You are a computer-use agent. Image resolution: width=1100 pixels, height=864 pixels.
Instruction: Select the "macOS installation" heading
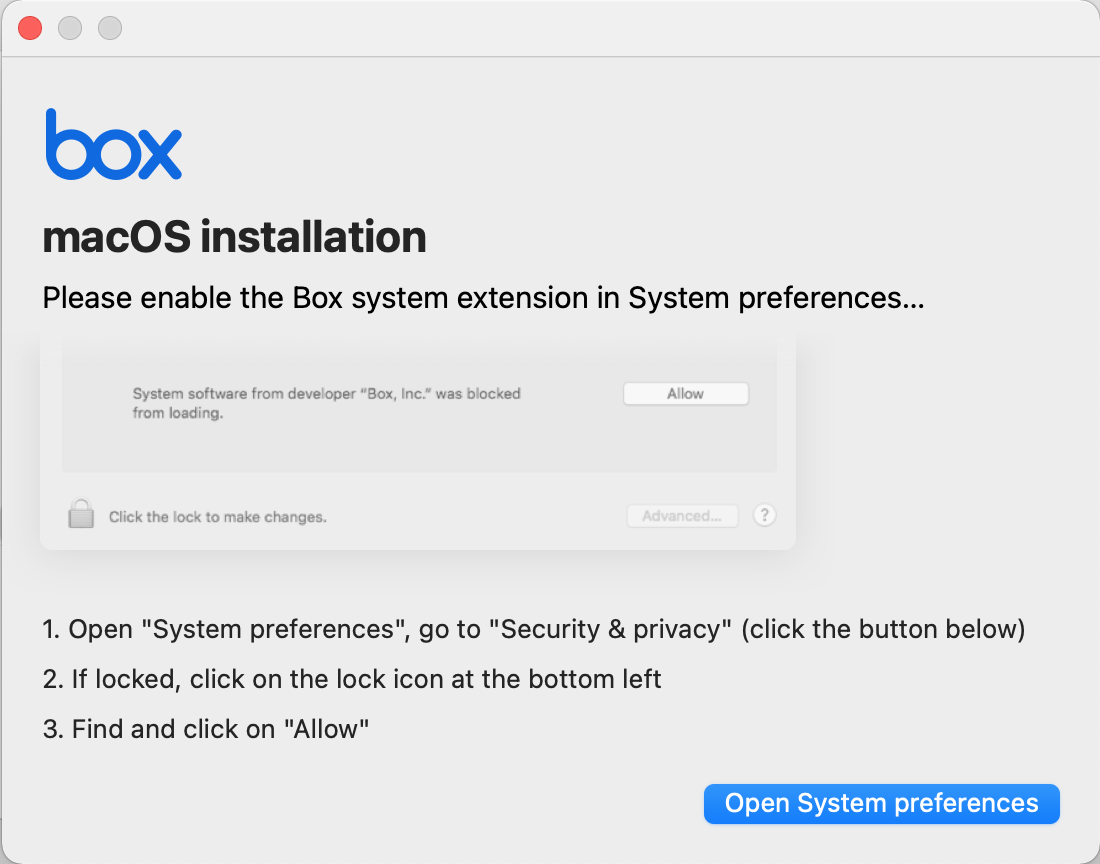[234, 237]
